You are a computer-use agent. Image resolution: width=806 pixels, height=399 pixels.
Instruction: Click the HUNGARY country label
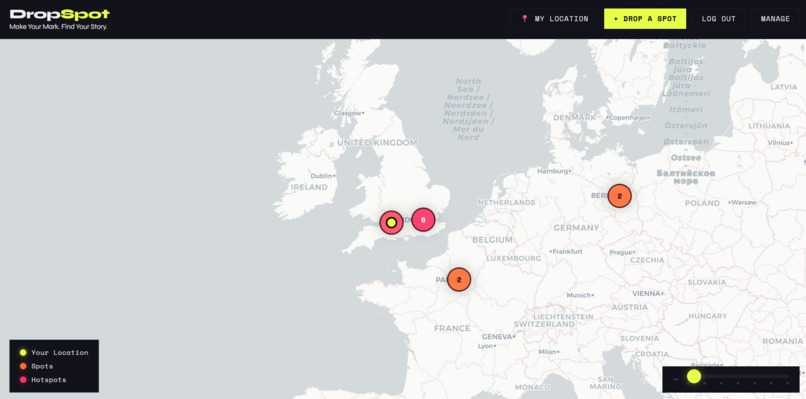coord(708,316)
